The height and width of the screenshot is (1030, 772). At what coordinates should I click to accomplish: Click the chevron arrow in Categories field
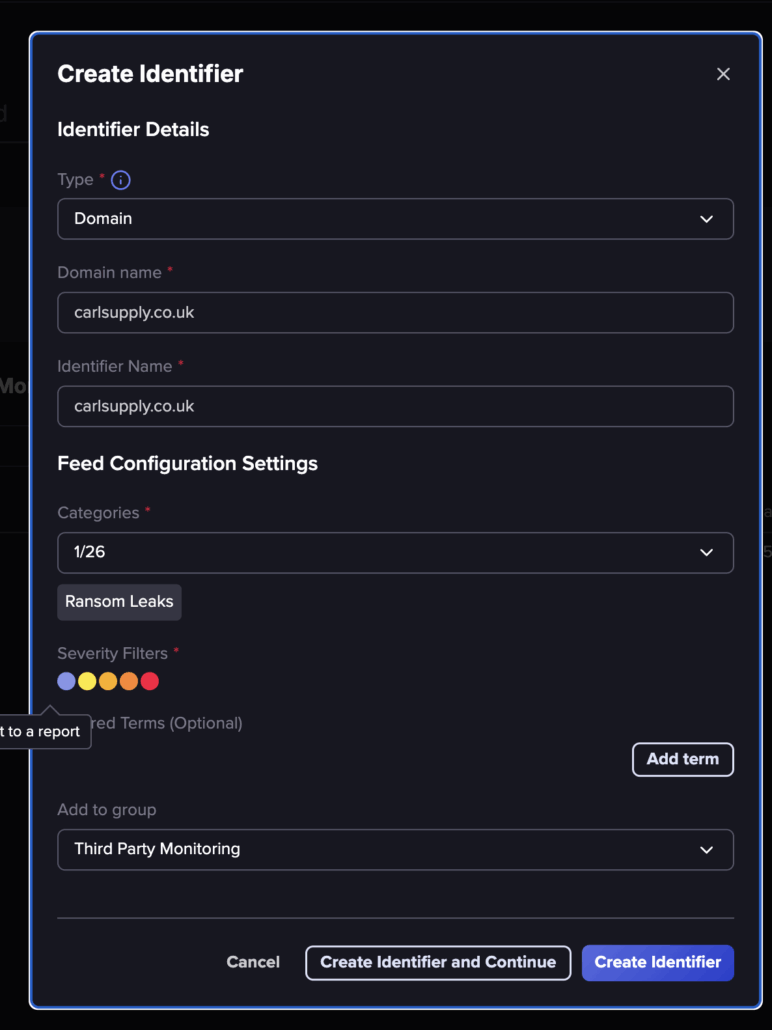pos(706,553)
